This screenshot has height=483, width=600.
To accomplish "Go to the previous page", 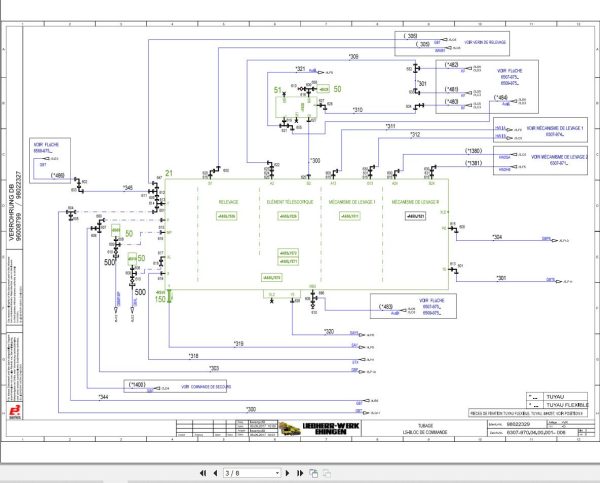I will (x=215, y=473).
